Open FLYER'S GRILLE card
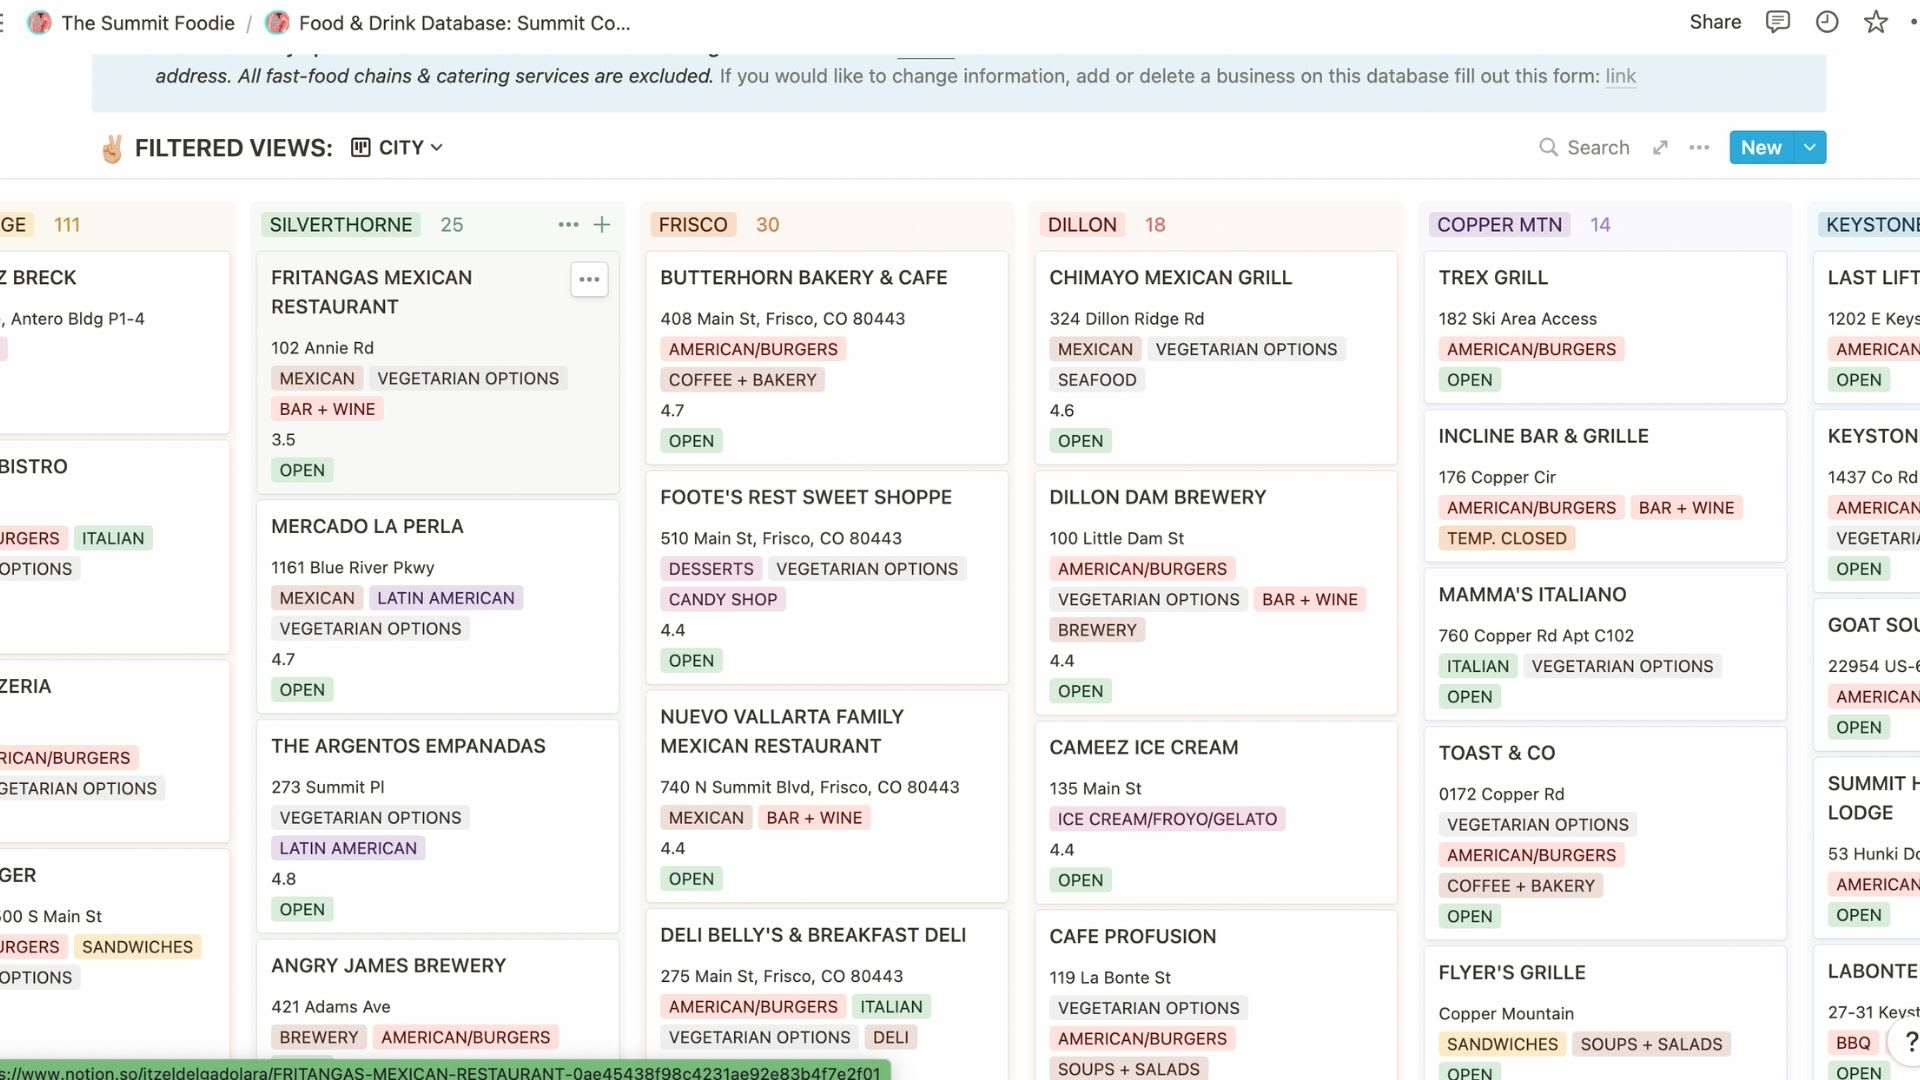 1605,1013
